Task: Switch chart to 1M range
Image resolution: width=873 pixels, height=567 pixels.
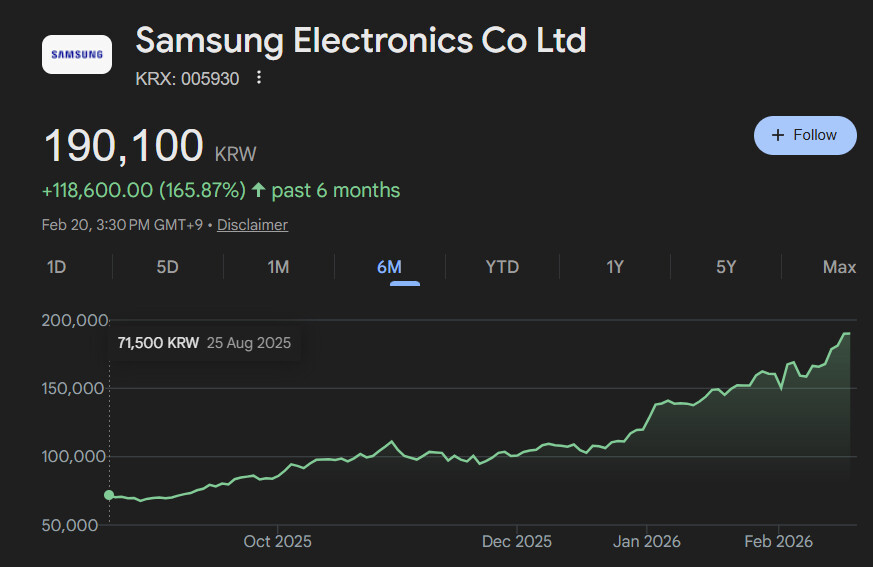Action: coord(278,267)
